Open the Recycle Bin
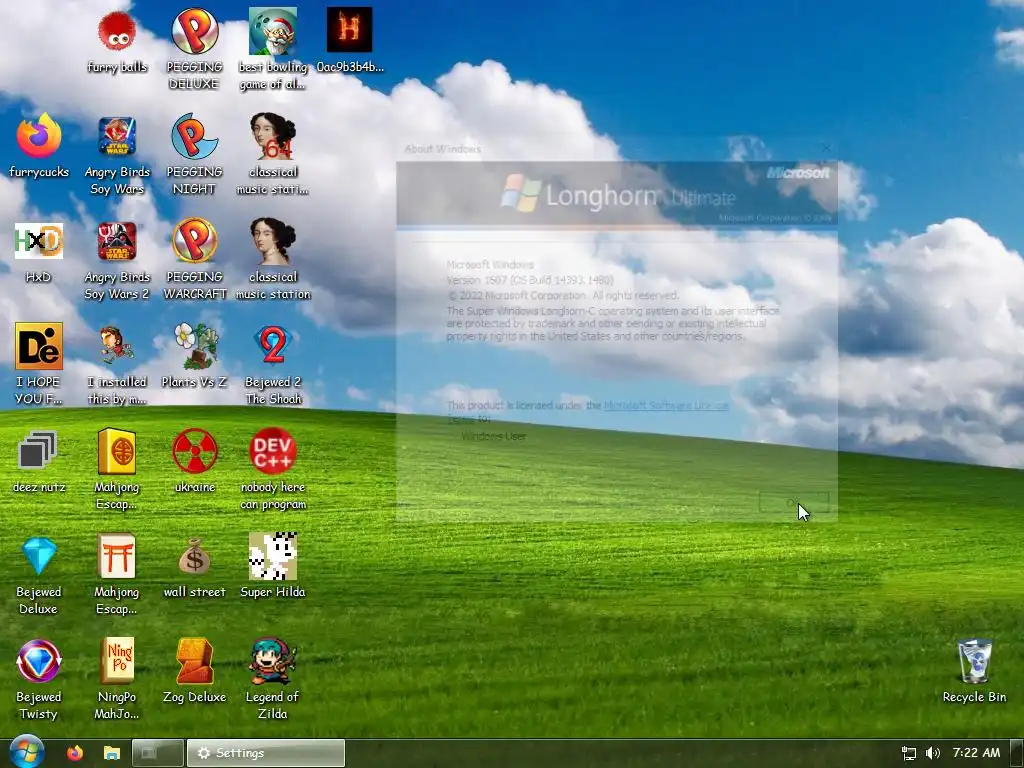This screenshot has width=1024, height=768. click(974, 671)
